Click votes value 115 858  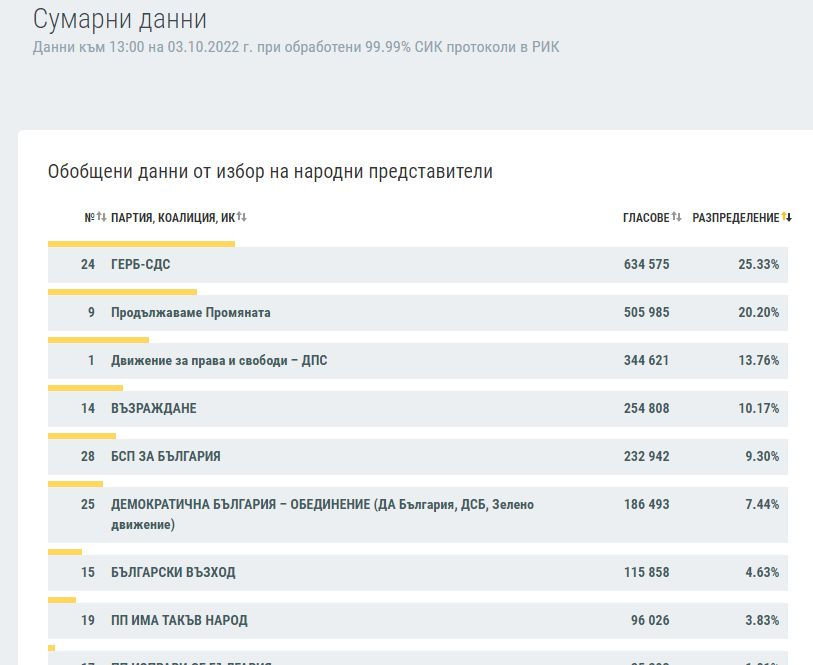647,572
